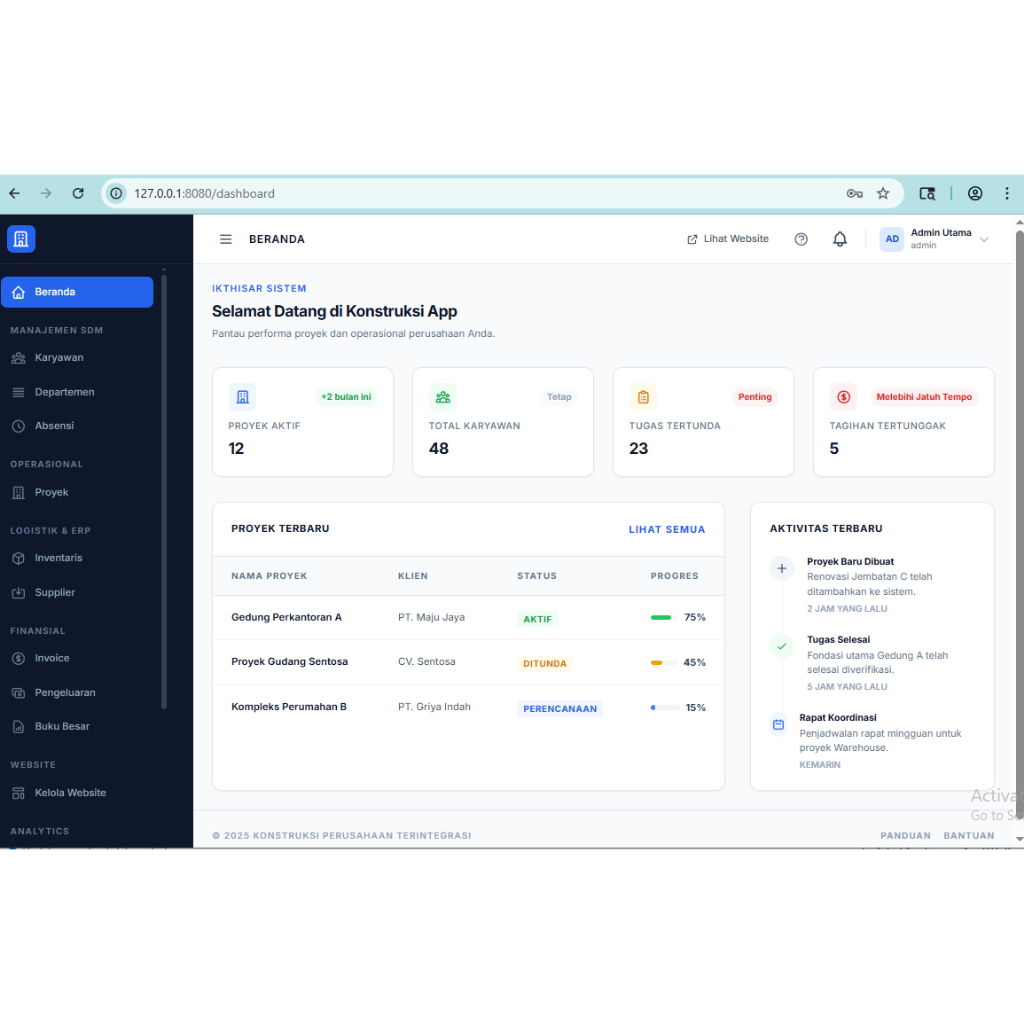Viewport: 1024px width, 1024px height.
Task: Click the Supplier sidebar icon
Action: [x=18, y=593]
